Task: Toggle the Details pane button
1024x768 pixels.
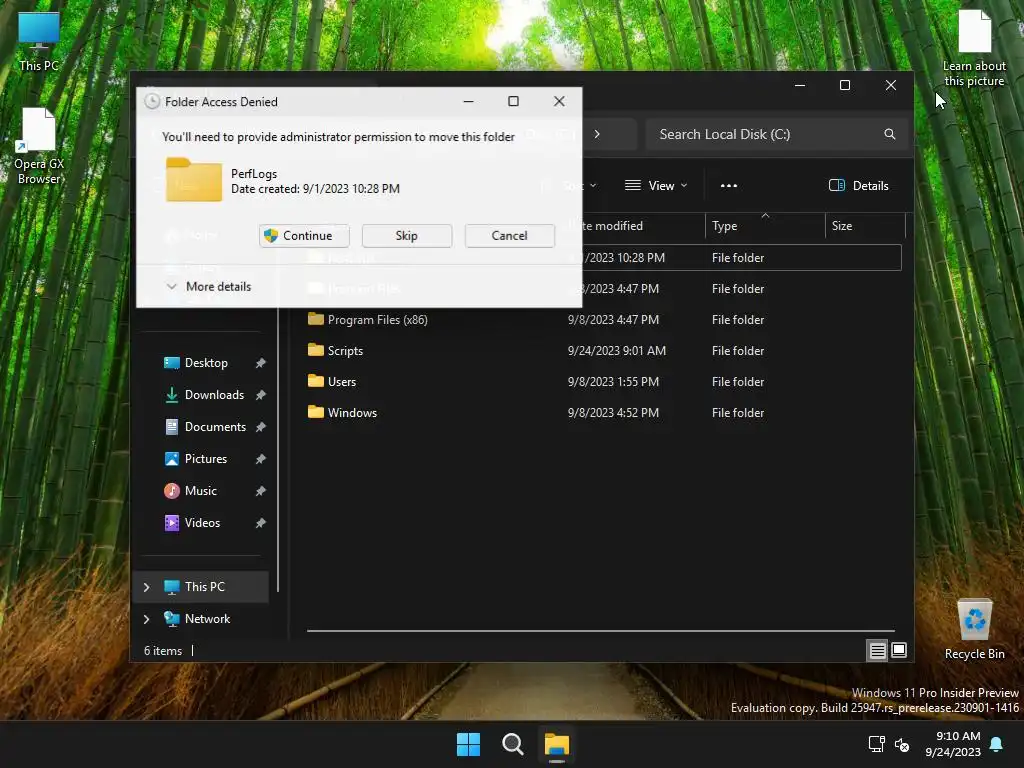Action: [858, 186]
